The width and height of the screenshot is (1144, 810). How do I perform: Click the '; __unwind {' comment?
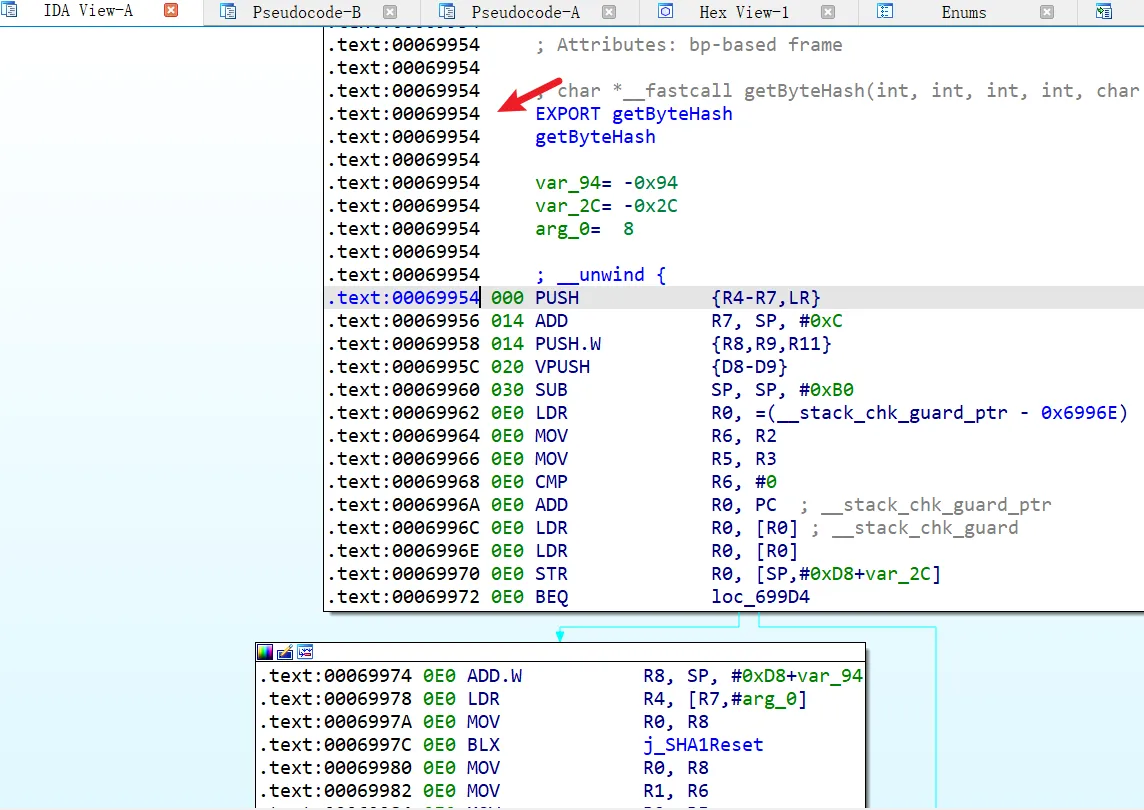tap(600, 275)
